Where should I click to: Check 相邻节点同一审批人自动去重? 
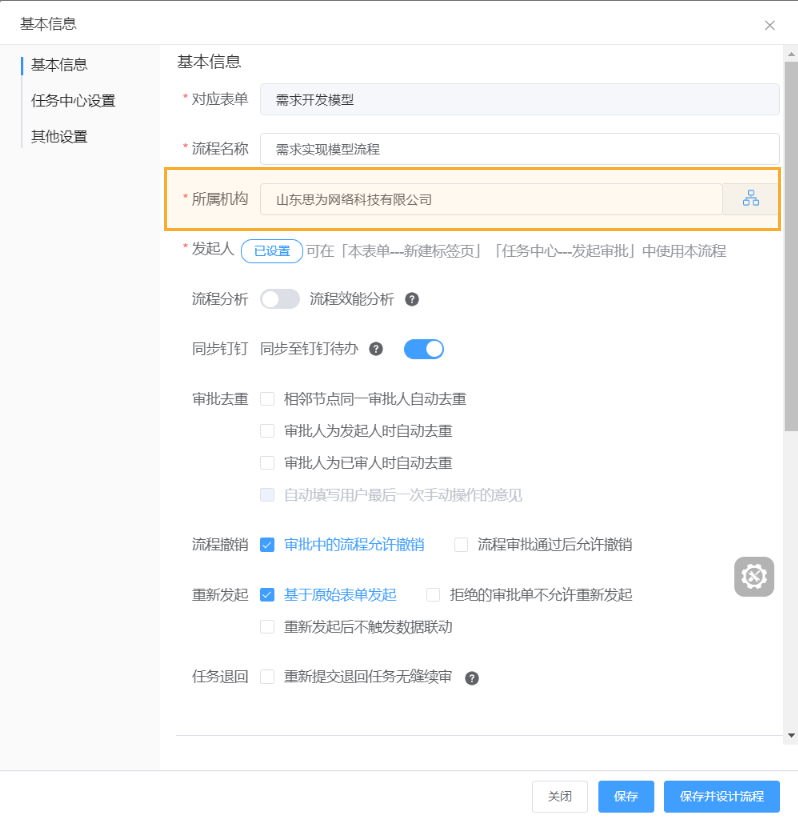(267, 399)
